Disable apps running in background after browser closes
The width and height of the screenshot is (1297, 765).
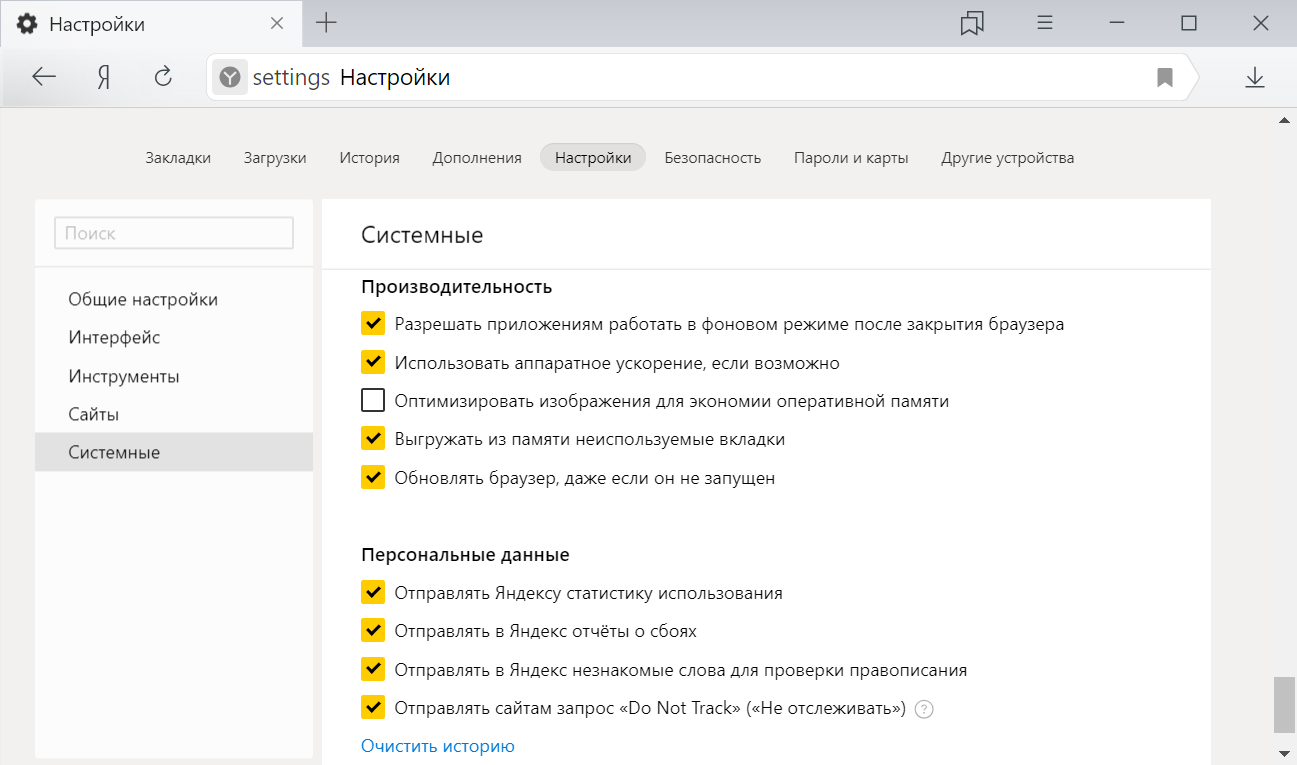pyautogui.click(x=373, y=324)
